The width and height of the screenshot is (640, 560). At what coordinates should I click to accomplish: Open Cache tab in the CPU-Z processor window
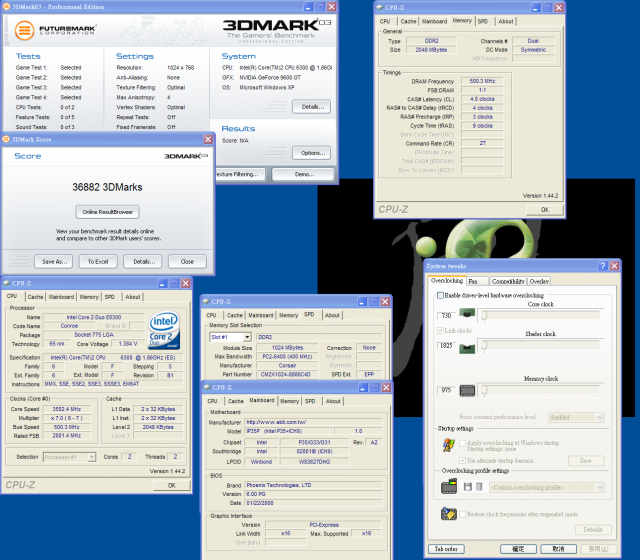click(x=36, y=297)
